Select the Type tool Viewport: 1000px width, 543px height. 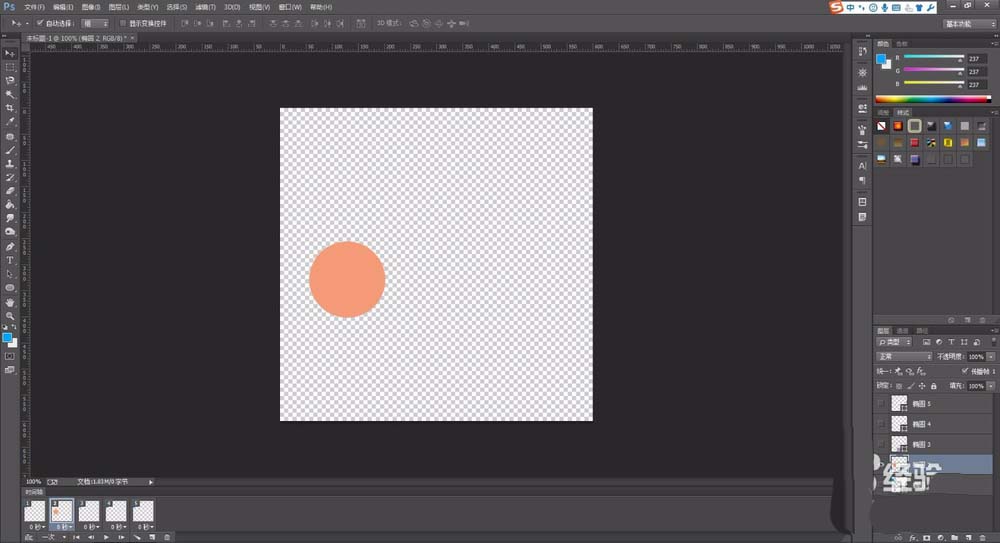pyautogui.click(x=10, y=260)
